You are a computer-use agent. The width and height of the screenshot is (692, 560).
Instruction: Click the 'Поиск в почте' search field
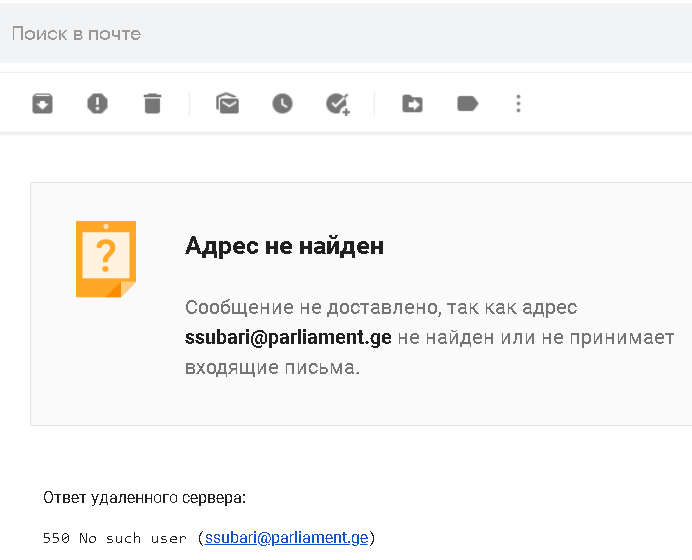pos(300,33)
